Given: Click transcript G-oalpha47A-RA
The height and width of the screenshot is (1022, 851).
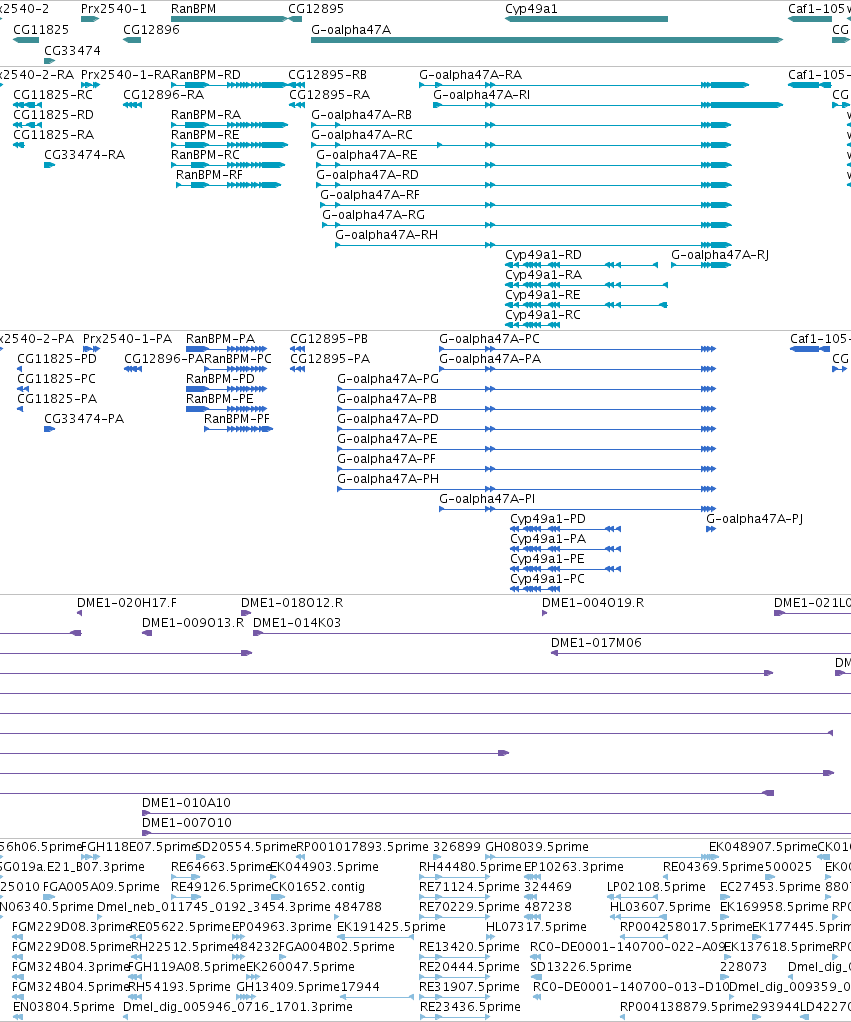Looking at the screenshot, I should [470, 75].
